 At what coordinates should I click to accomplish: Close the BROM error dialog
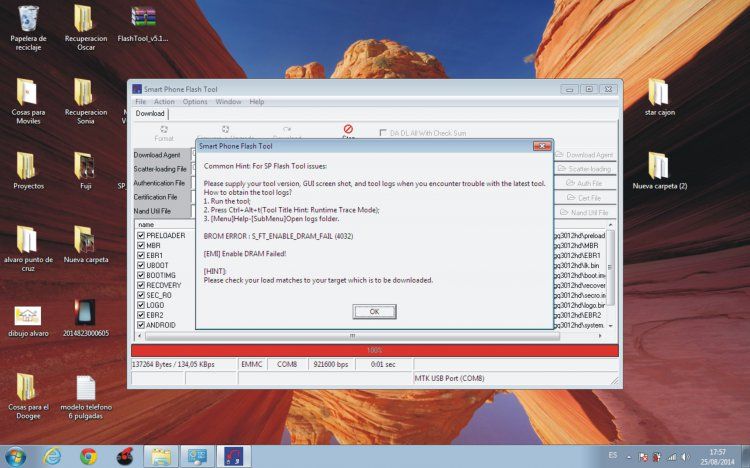tap(542, 146)
